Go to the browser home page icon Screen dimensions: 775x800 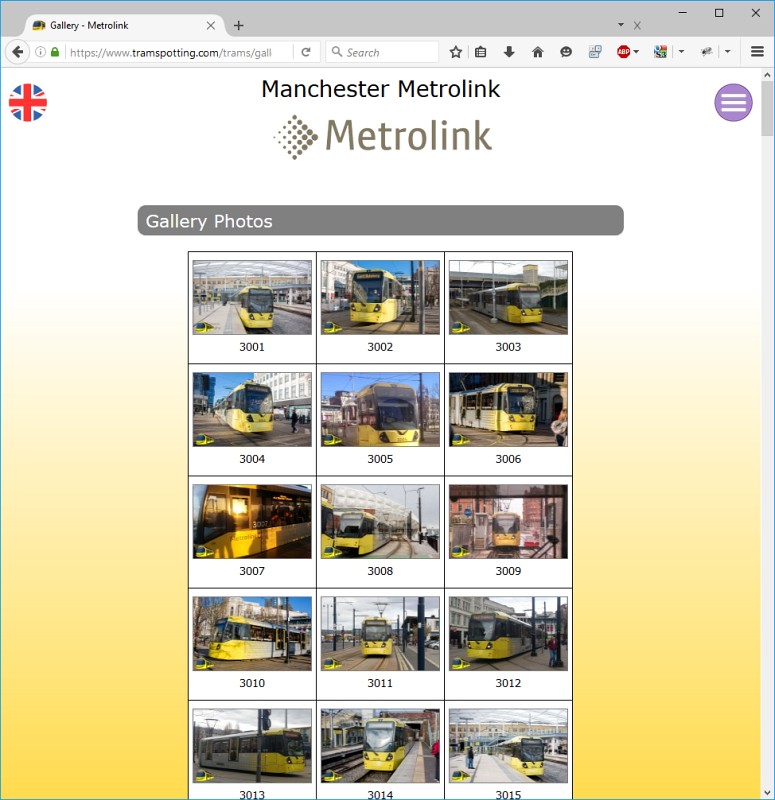click(538, 52)
